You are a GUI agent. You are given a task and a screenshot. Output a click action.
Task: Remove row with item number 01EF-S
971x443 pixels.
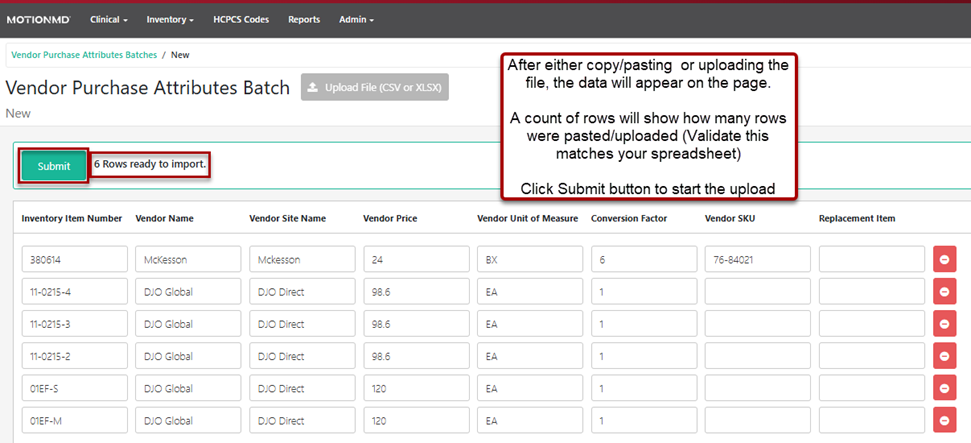tap(944, 388)
